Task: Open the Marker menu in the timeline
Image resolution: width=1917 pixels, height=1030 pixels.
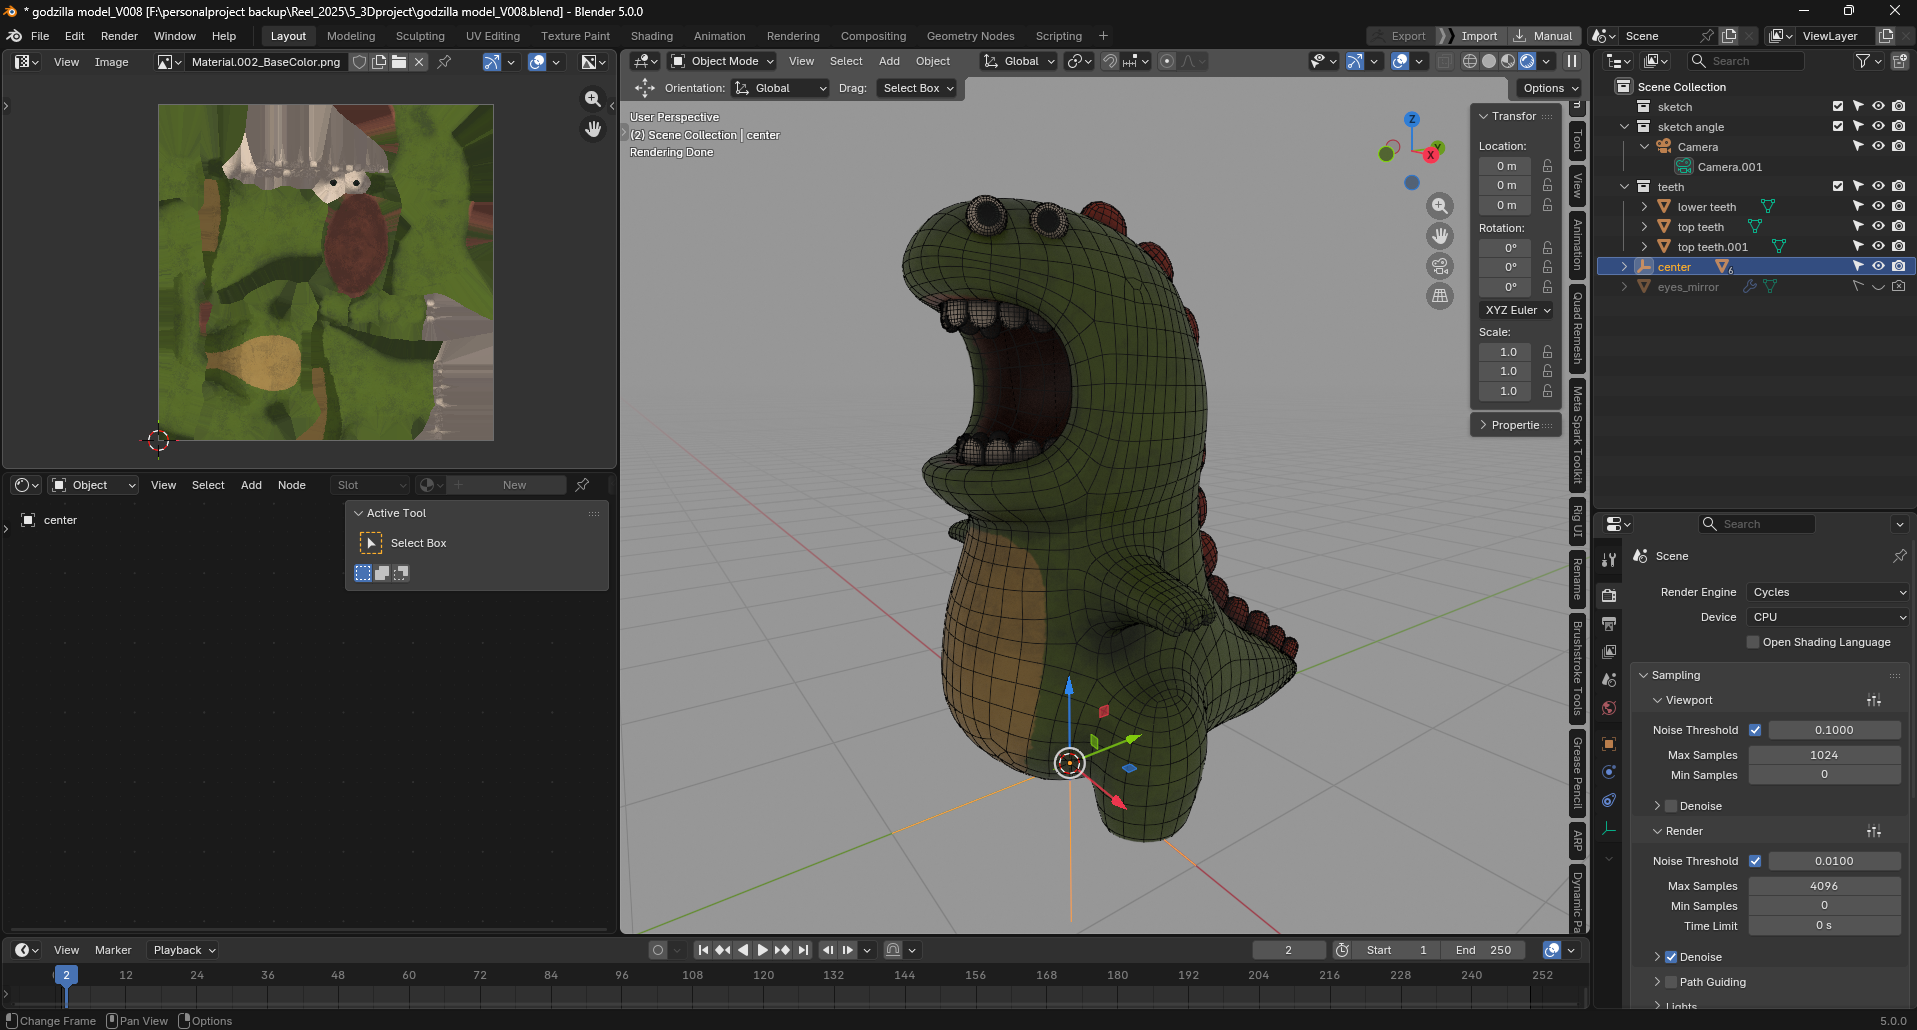Action: coord(113,950)
